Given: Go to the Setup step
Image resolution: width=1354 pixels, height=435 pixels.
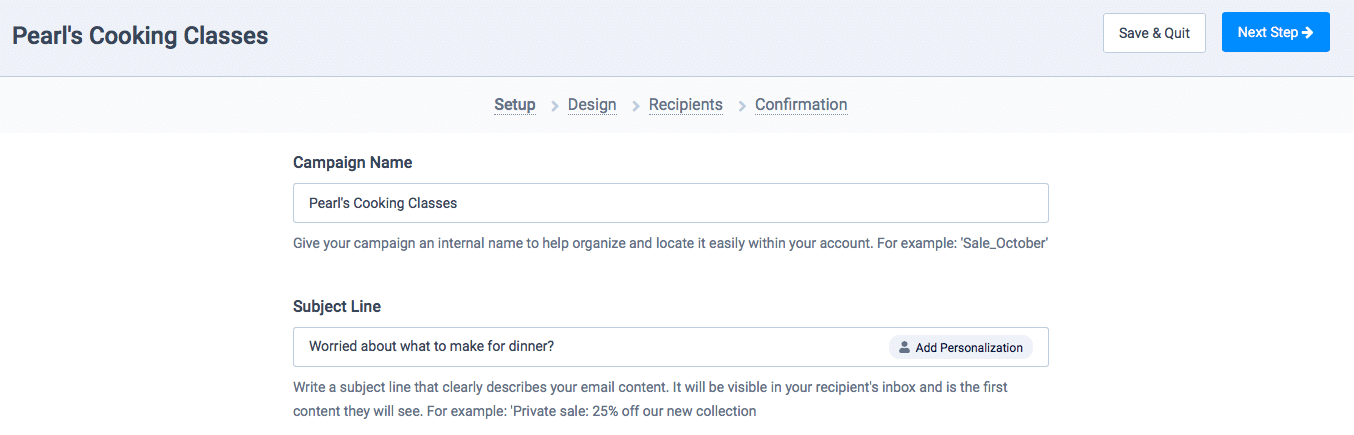Looking at the screenshot, I should coord(515,104).
